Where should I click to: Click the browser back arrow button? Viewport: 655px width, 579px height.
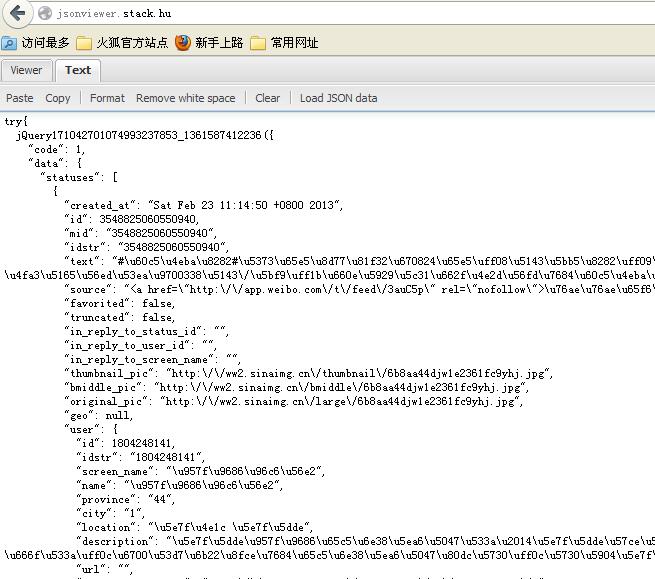coord(17,13)
